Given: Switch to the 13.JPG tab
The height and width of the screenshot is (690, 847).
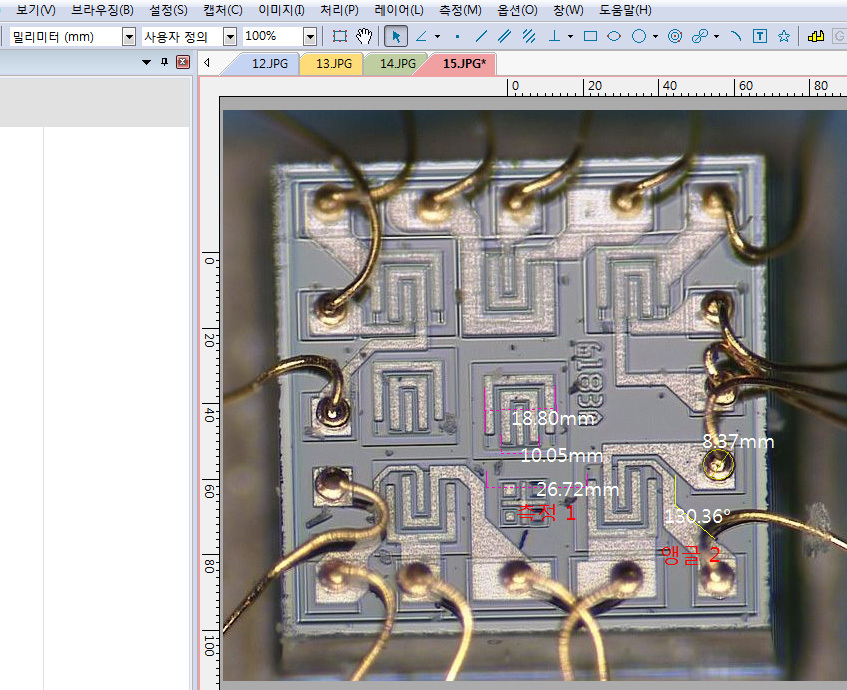Looking at the screenshot, I should click(333, 63).
